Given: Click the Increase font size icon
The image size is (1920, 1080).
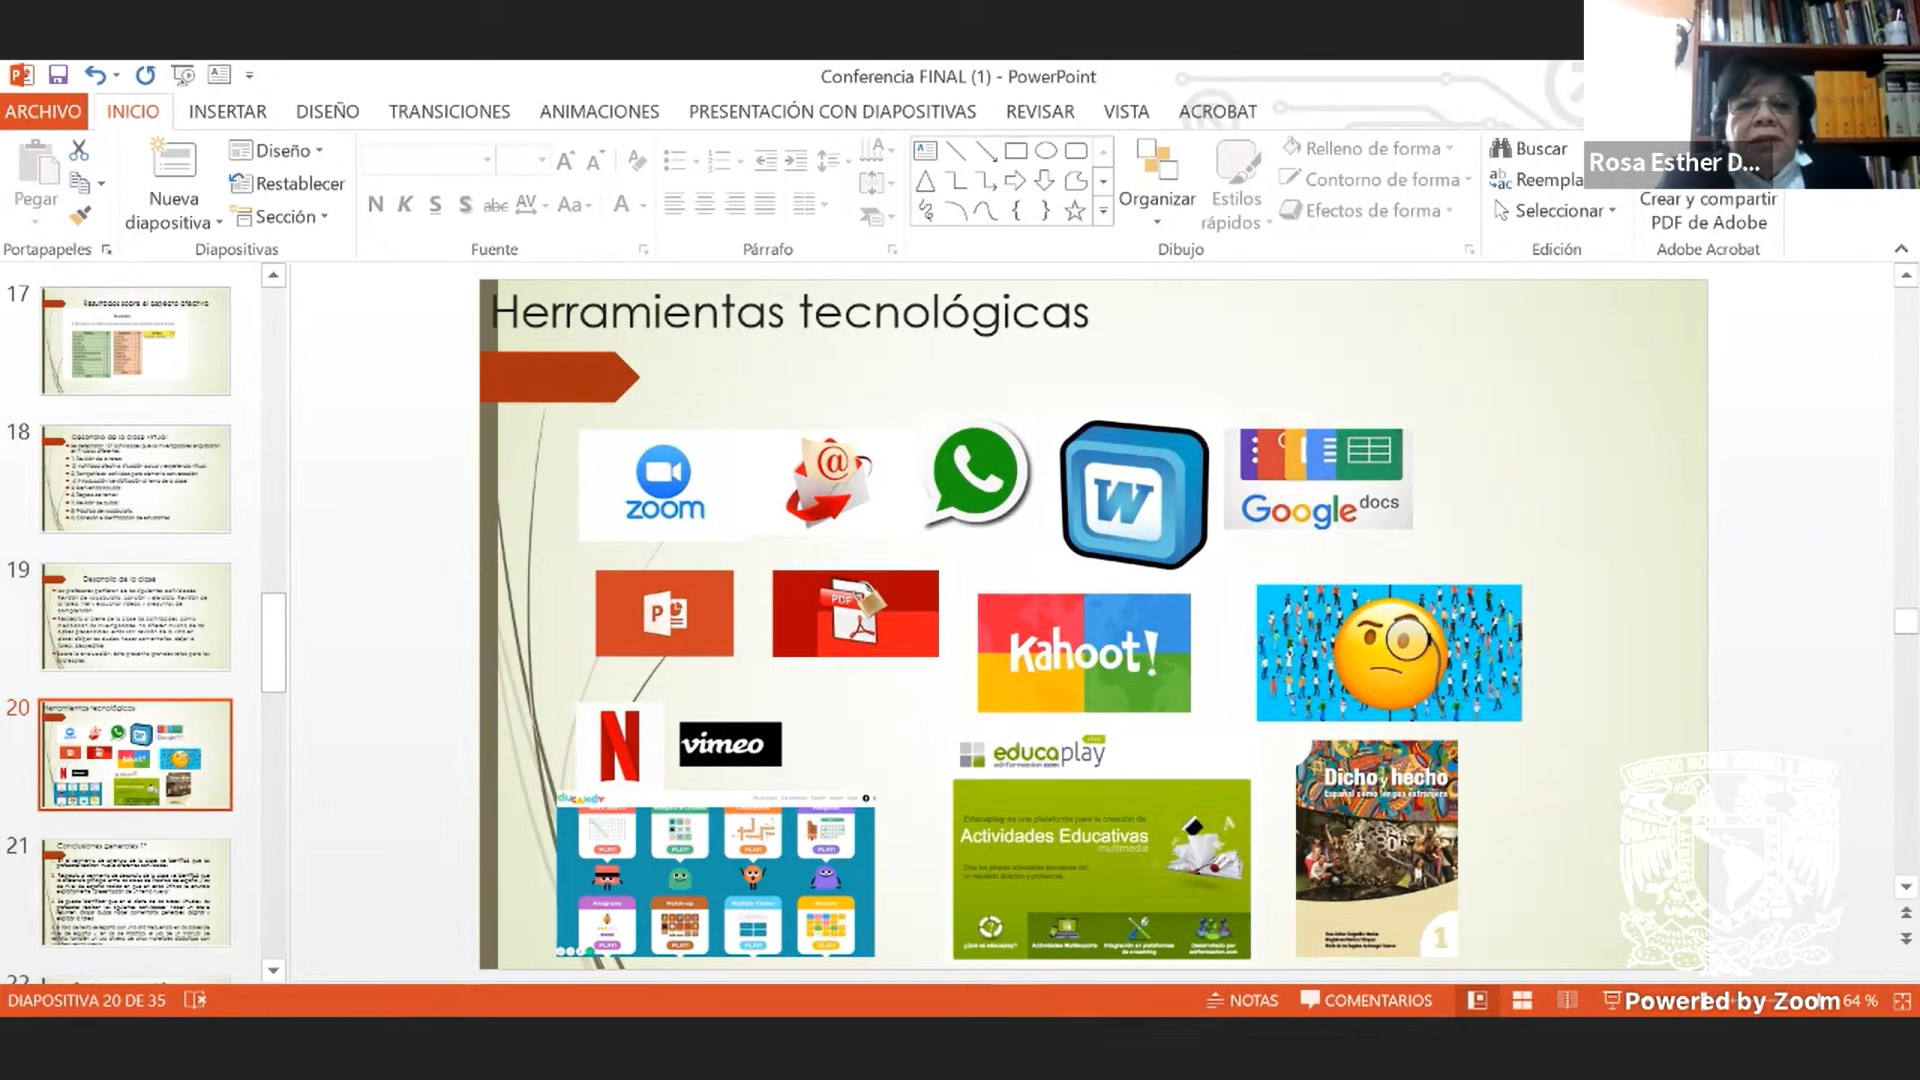Looking at the screenshot, I should pos(565,160).
